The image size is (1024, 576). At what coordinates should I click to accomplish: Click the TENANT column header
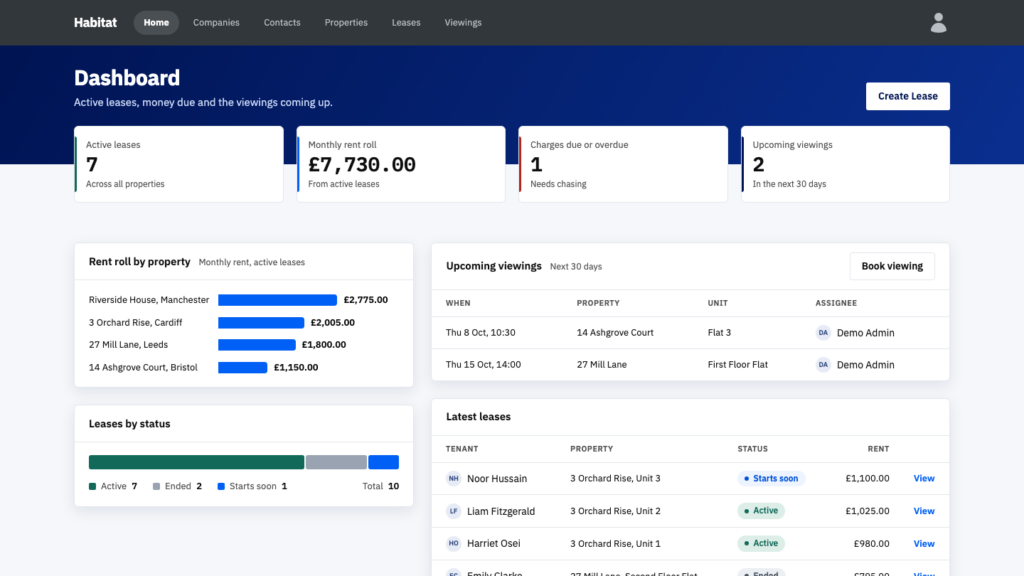462,449
